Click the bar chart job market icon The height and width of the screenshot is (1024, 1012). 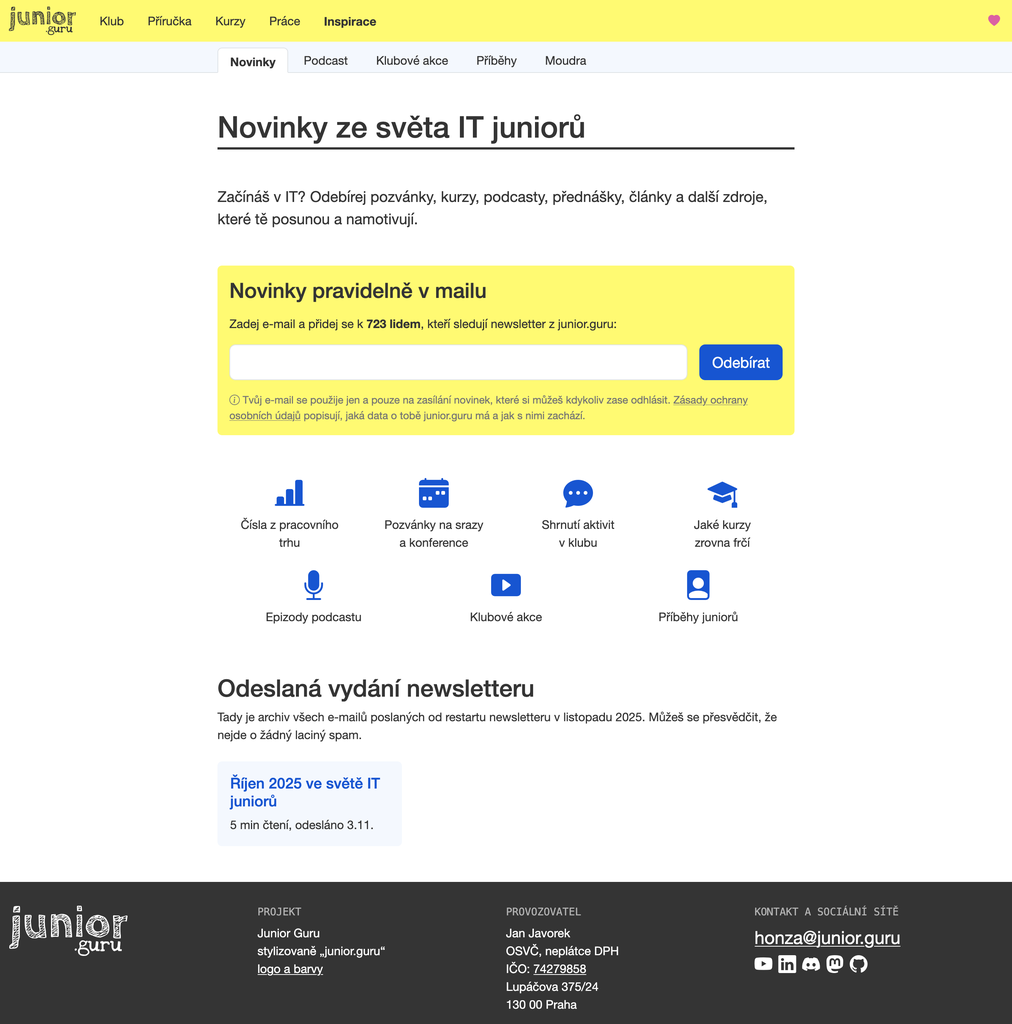(x=289, y=493)
